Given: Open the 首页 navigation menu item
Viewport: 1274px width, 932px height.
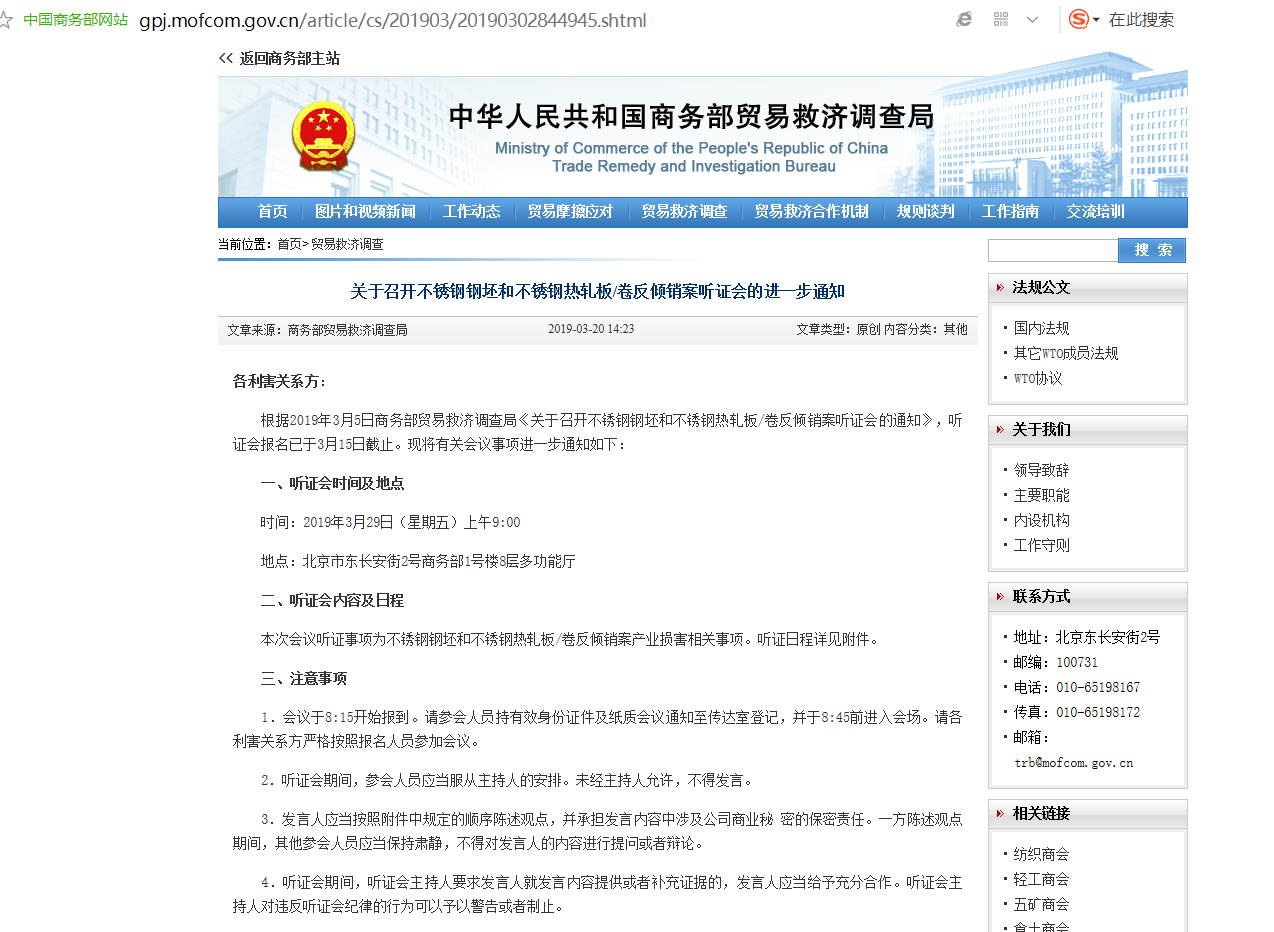Looking at the screenshot, I should coord(272,211).
